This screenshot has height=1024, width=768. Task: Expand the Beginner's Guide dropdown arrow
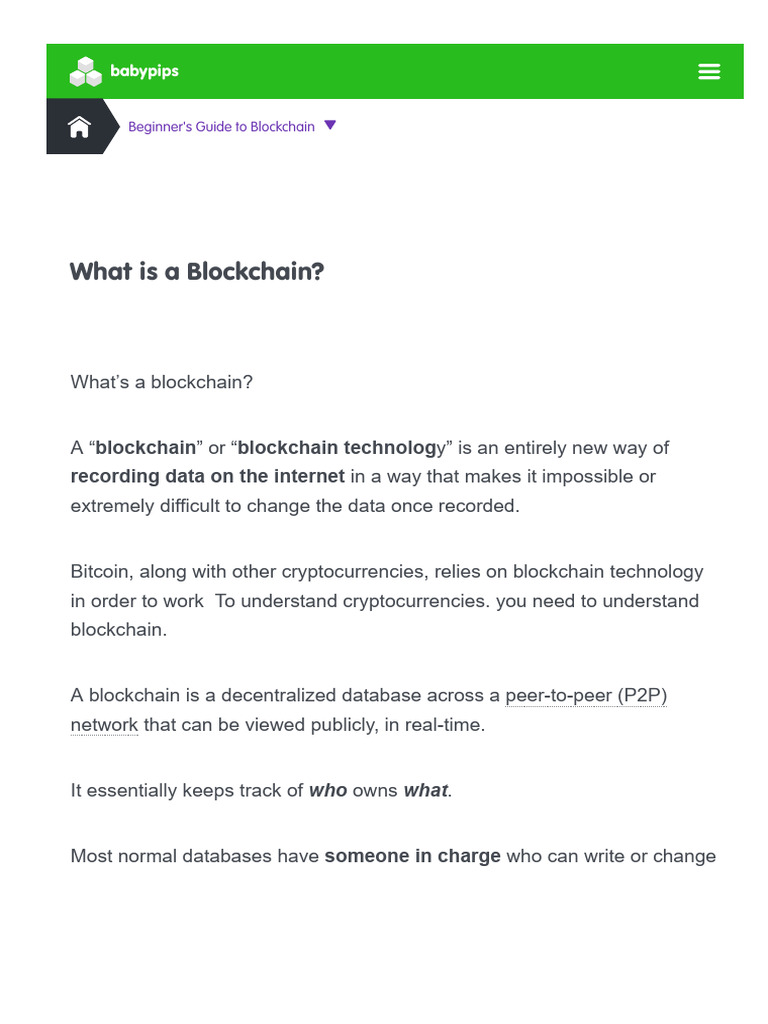(331, 126)
